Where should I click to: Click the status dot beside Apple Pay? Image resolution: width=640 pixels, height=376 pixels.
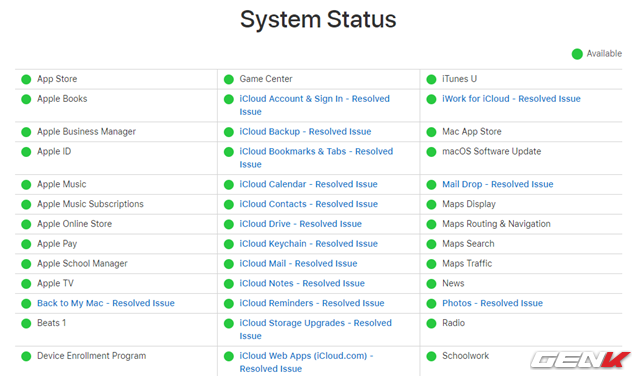tap(26, 244)
